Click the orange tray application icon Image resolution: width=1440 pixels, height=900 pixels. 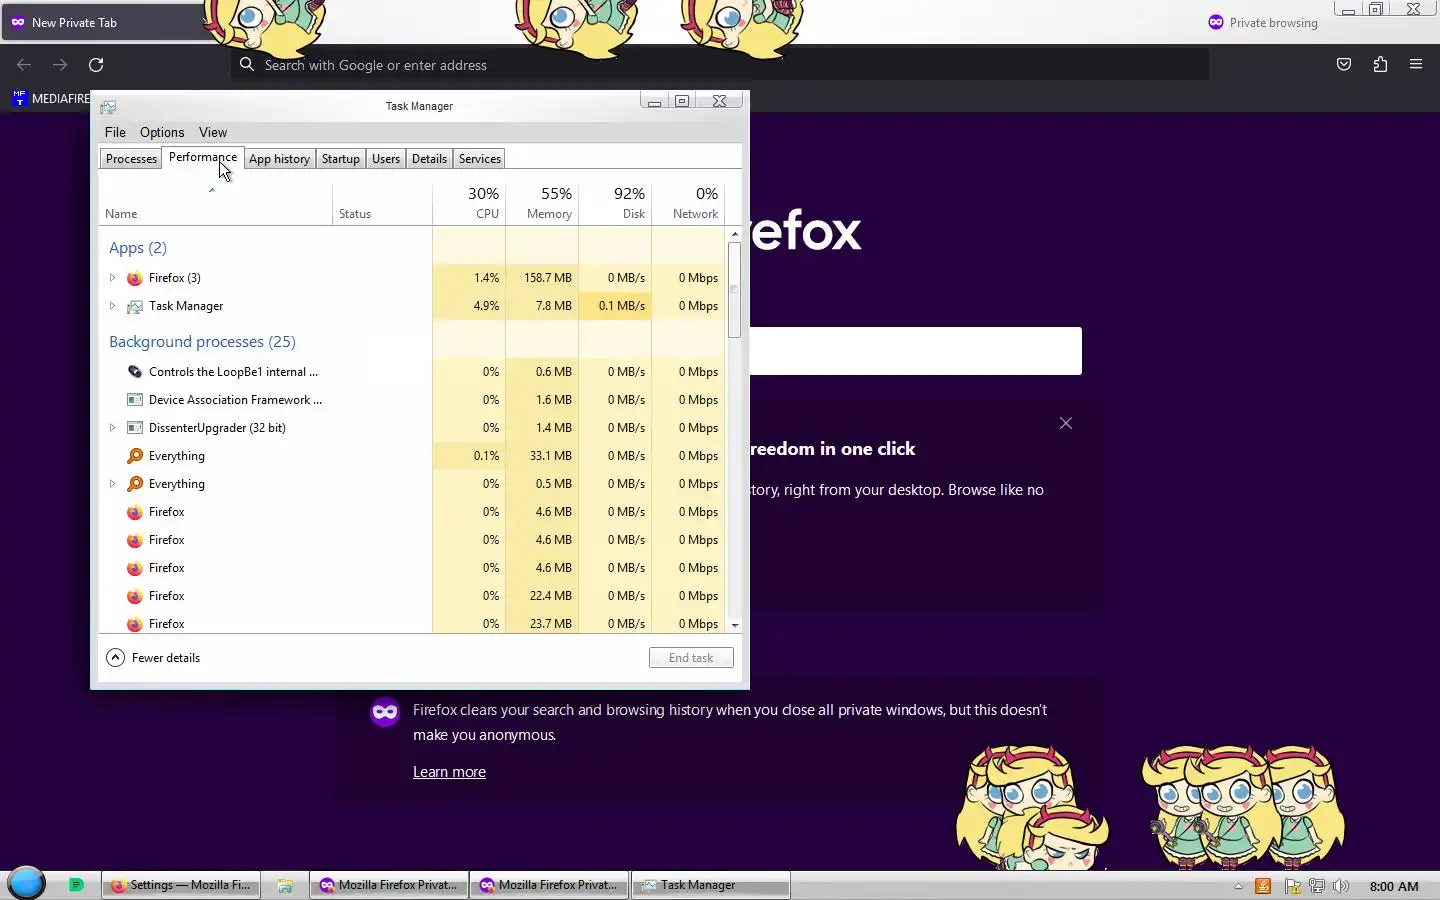tap(1263, 886)
